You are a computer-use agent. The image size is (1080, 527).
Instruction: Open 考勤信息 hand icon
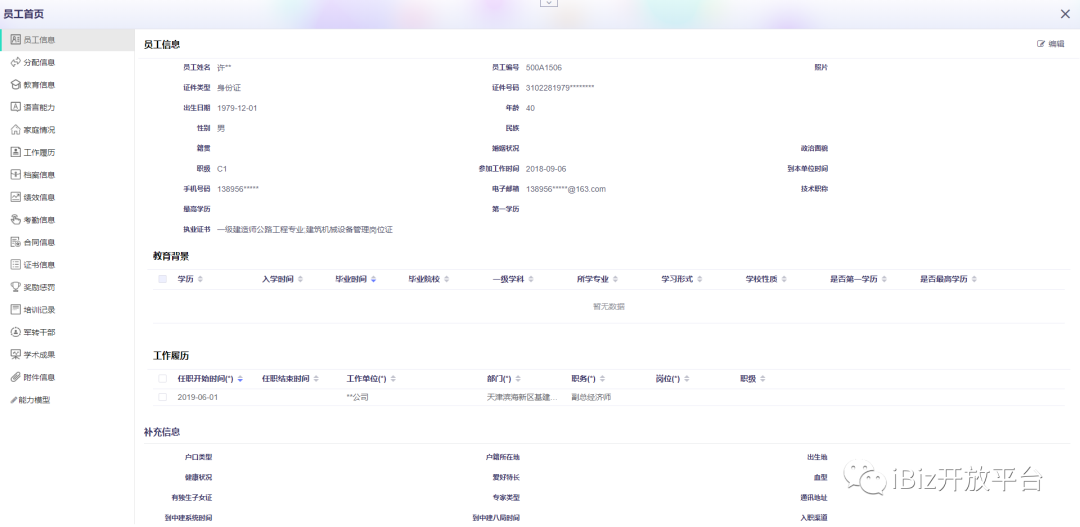tap(16, 220)
